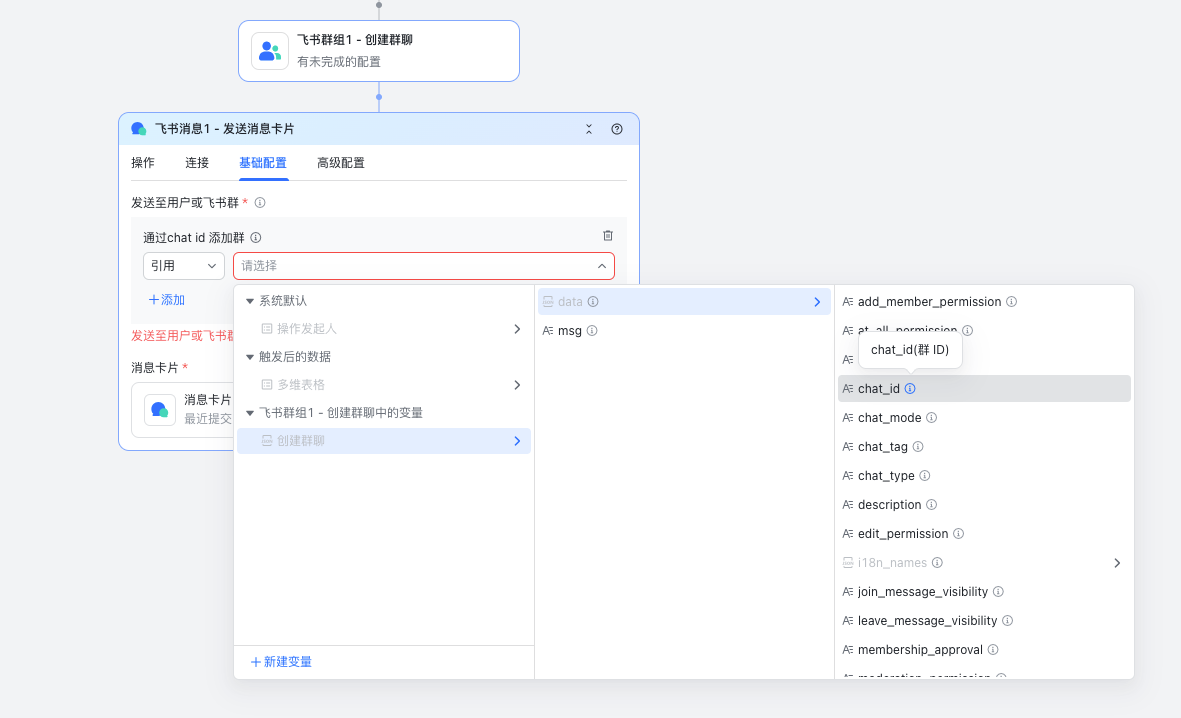Open help for 发送消息卡片 panel
This screenshot has width=1181, height=718.
617,130
